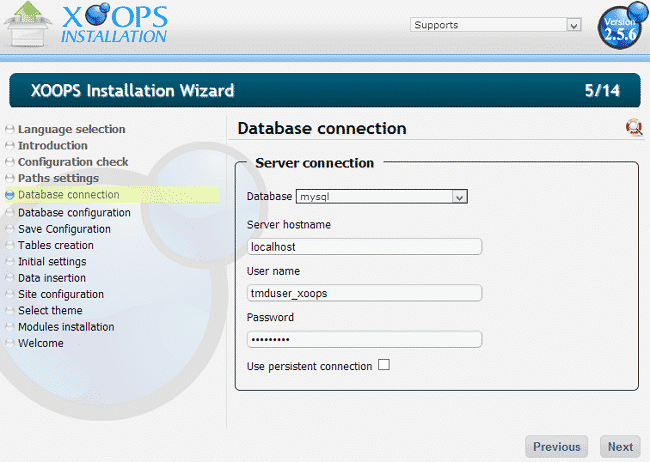Click the Site configuration step
The height and width of the screenshot is (462, 650).
click(60, 294)
